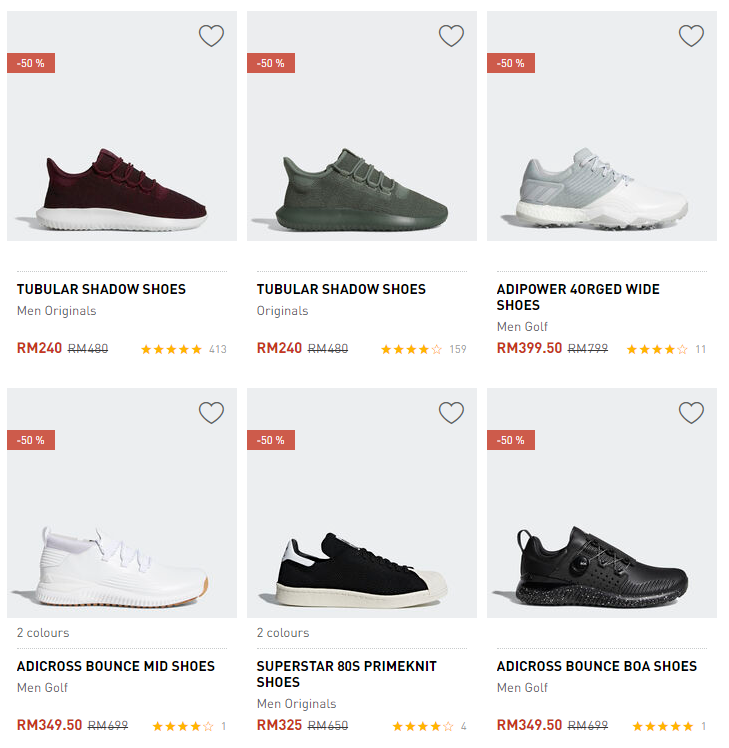
Task: Click "2 colours" under Adicross Bounce Mid
Action: pyautogui.click(x=43, y=633)
